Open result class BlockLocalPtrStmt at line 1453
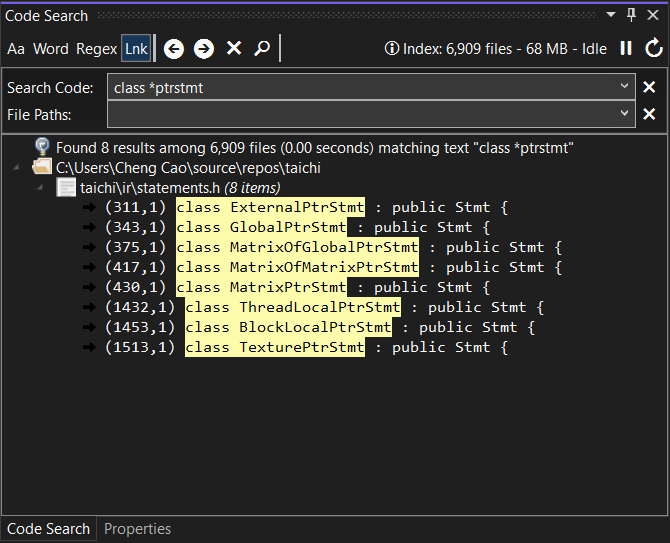The width and height of the screenshot is (670, 543). (320, 328)
